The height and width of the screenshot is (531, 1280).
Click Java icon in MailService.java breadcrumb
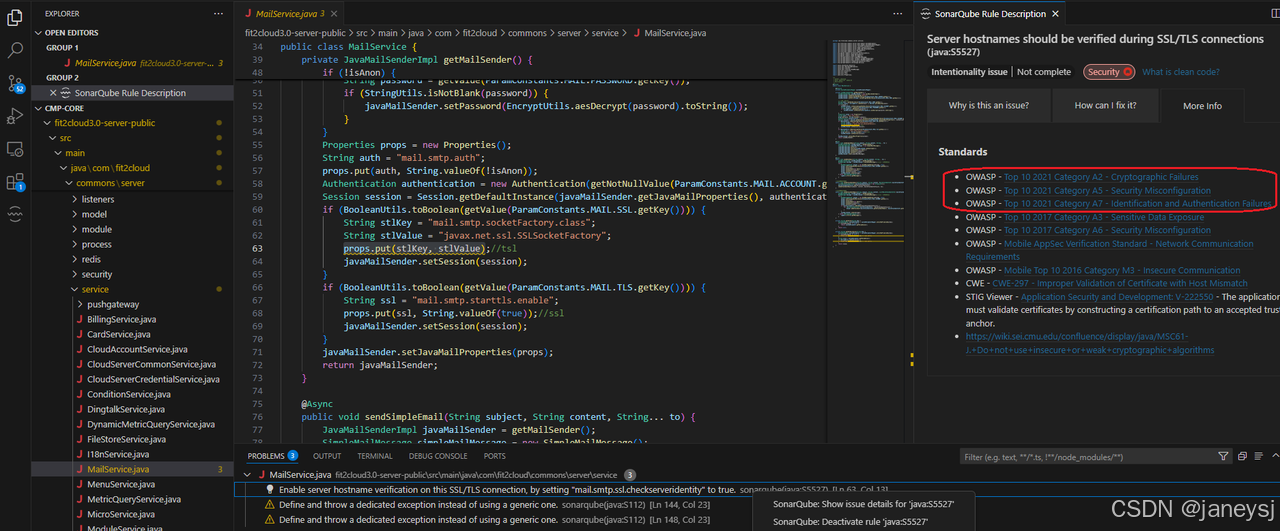637,33
